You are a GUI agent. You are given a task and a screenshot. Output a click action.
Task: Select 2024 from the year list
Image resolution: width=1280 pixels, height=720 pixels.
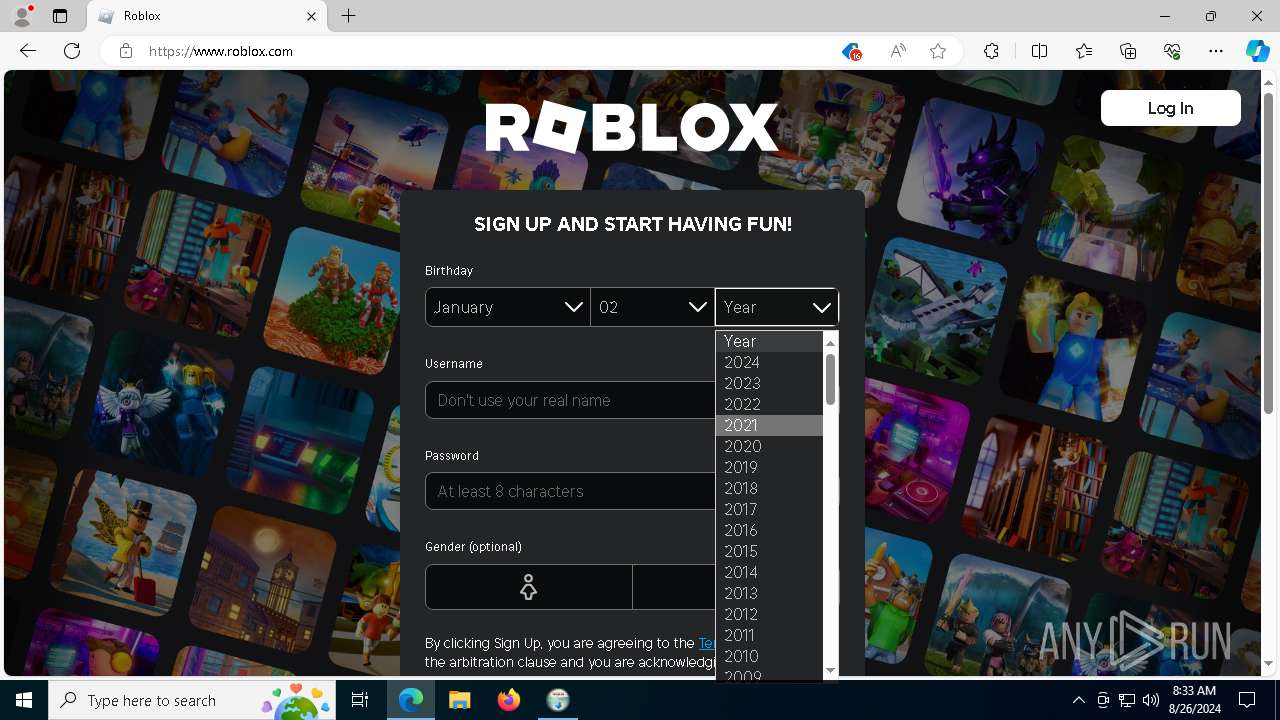769,362
